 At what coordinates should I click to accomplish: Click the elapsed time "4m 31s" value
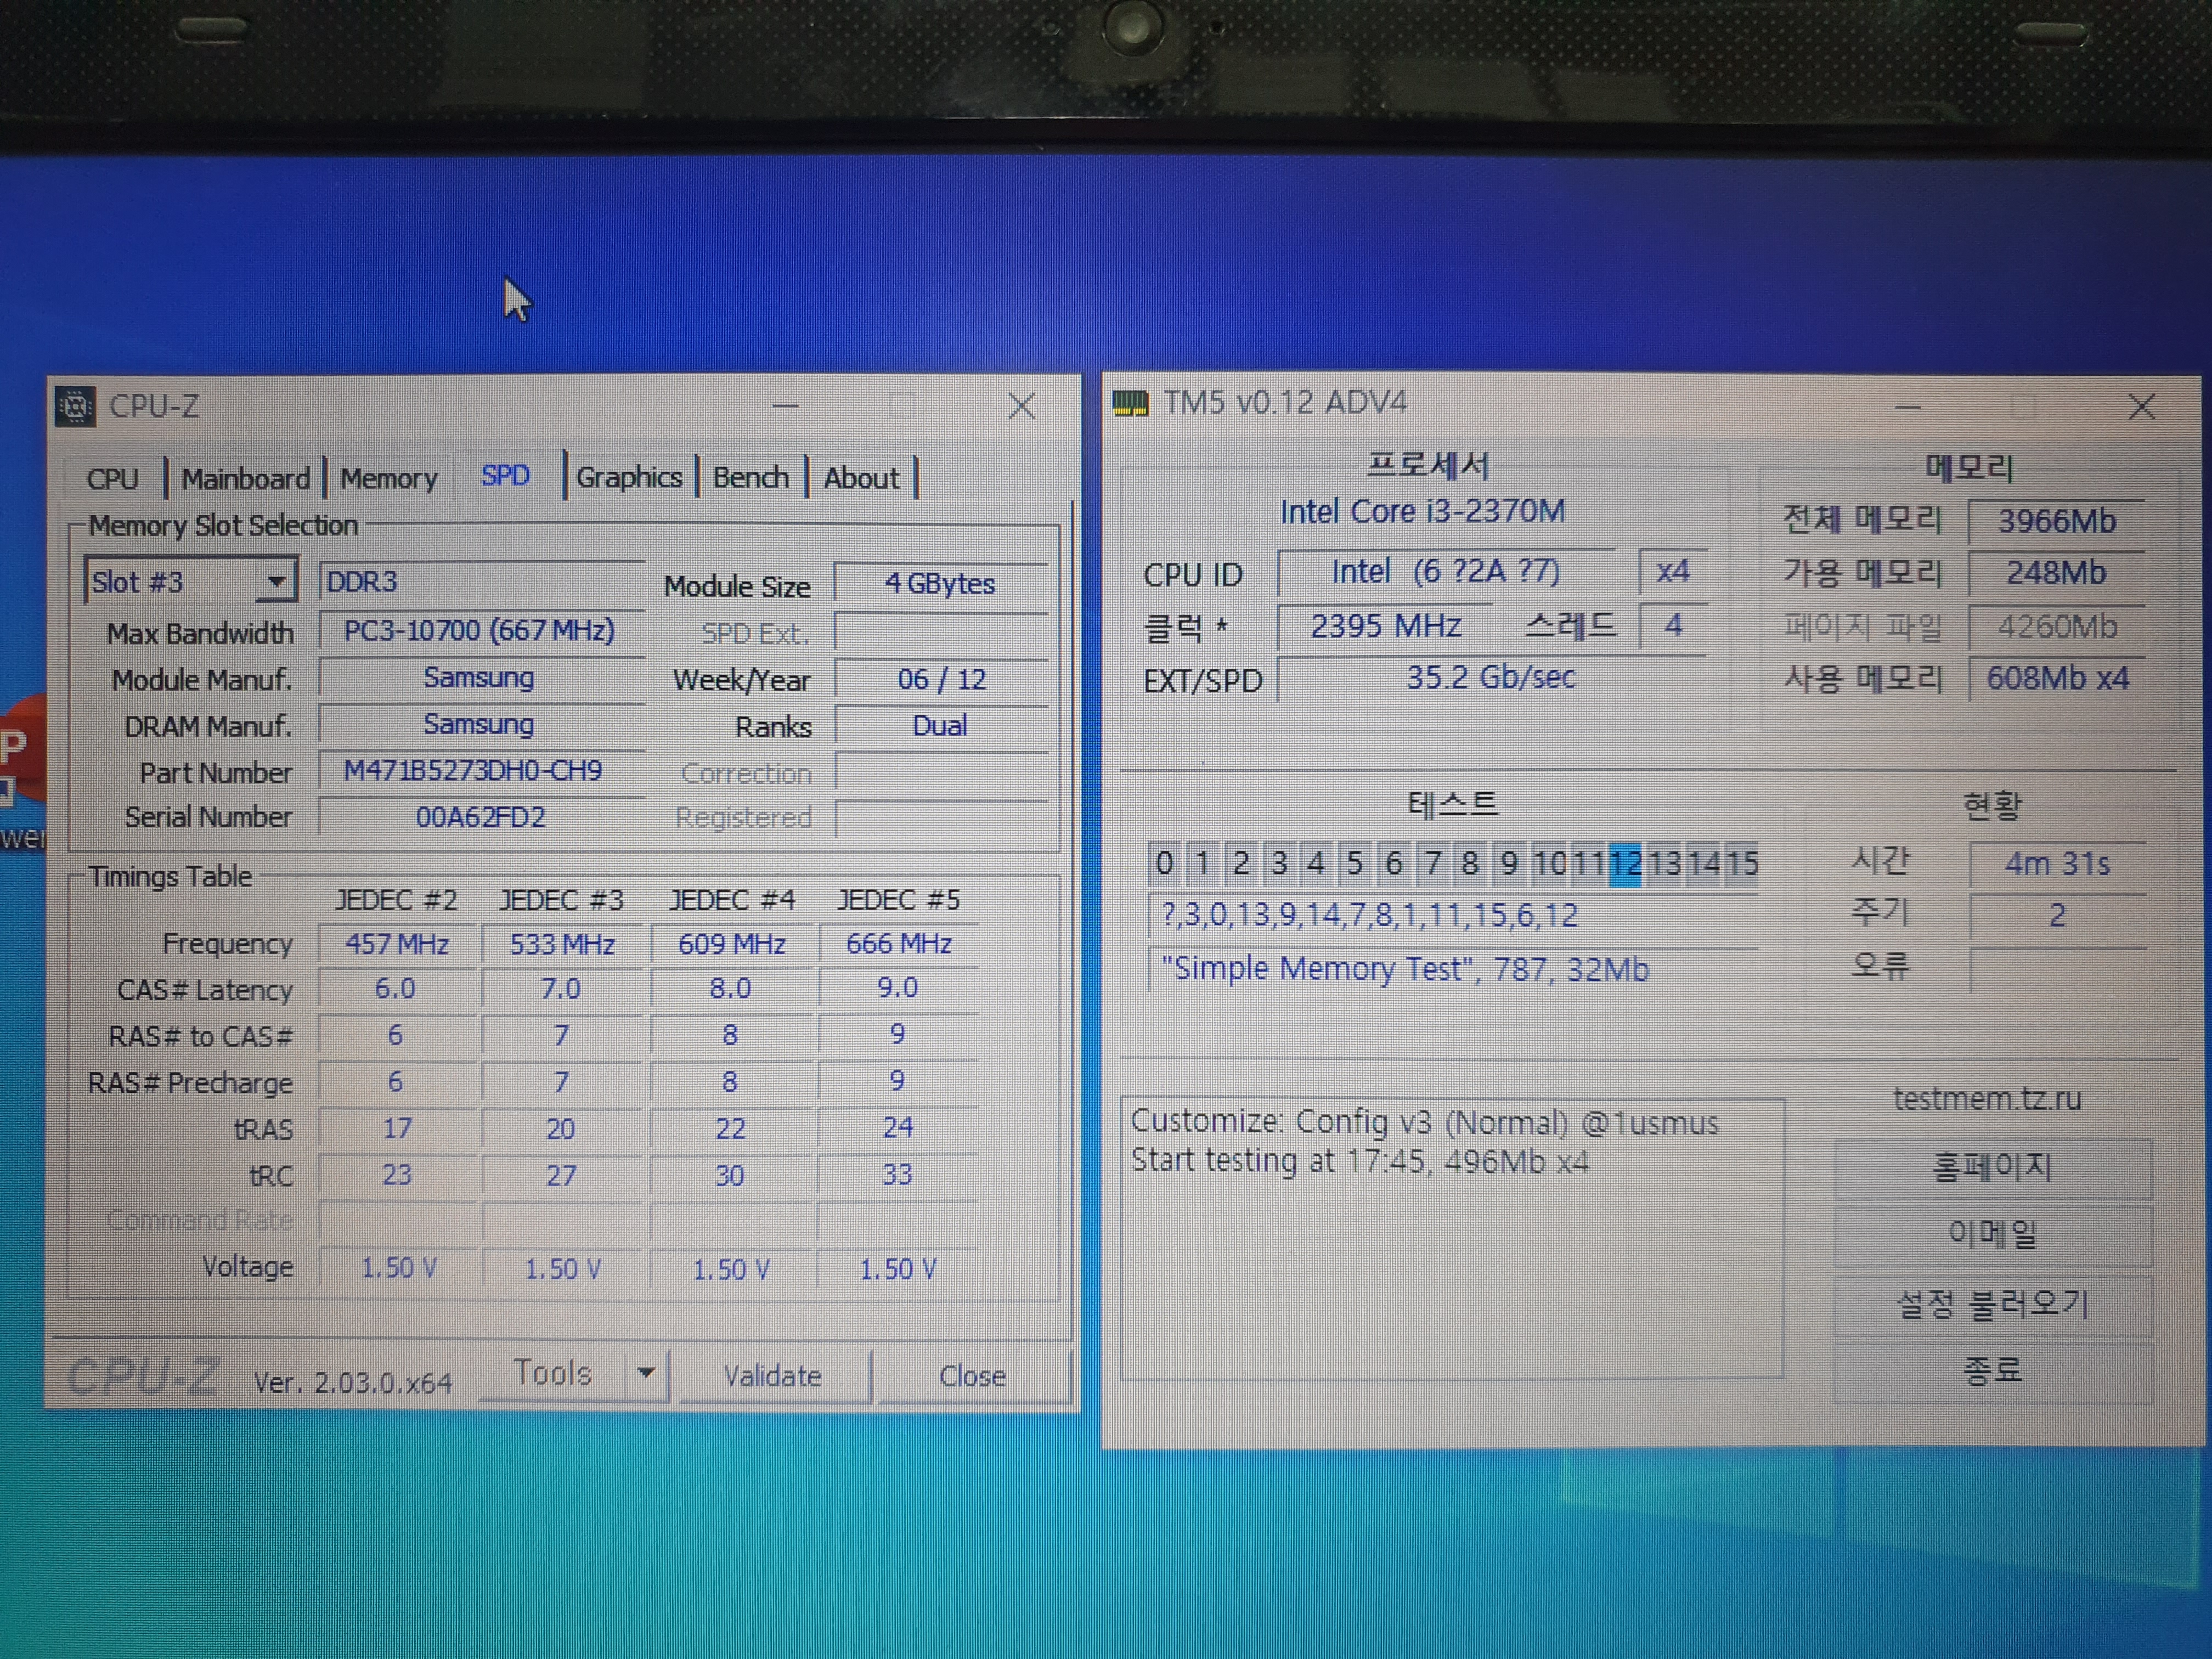[2056, 863]
